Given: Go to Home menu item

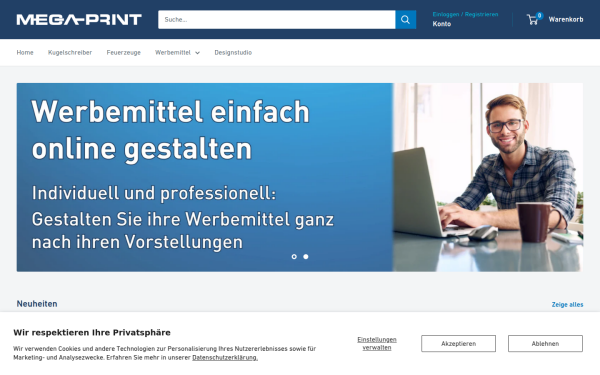Looking at the screenshot, I should 25,52.
